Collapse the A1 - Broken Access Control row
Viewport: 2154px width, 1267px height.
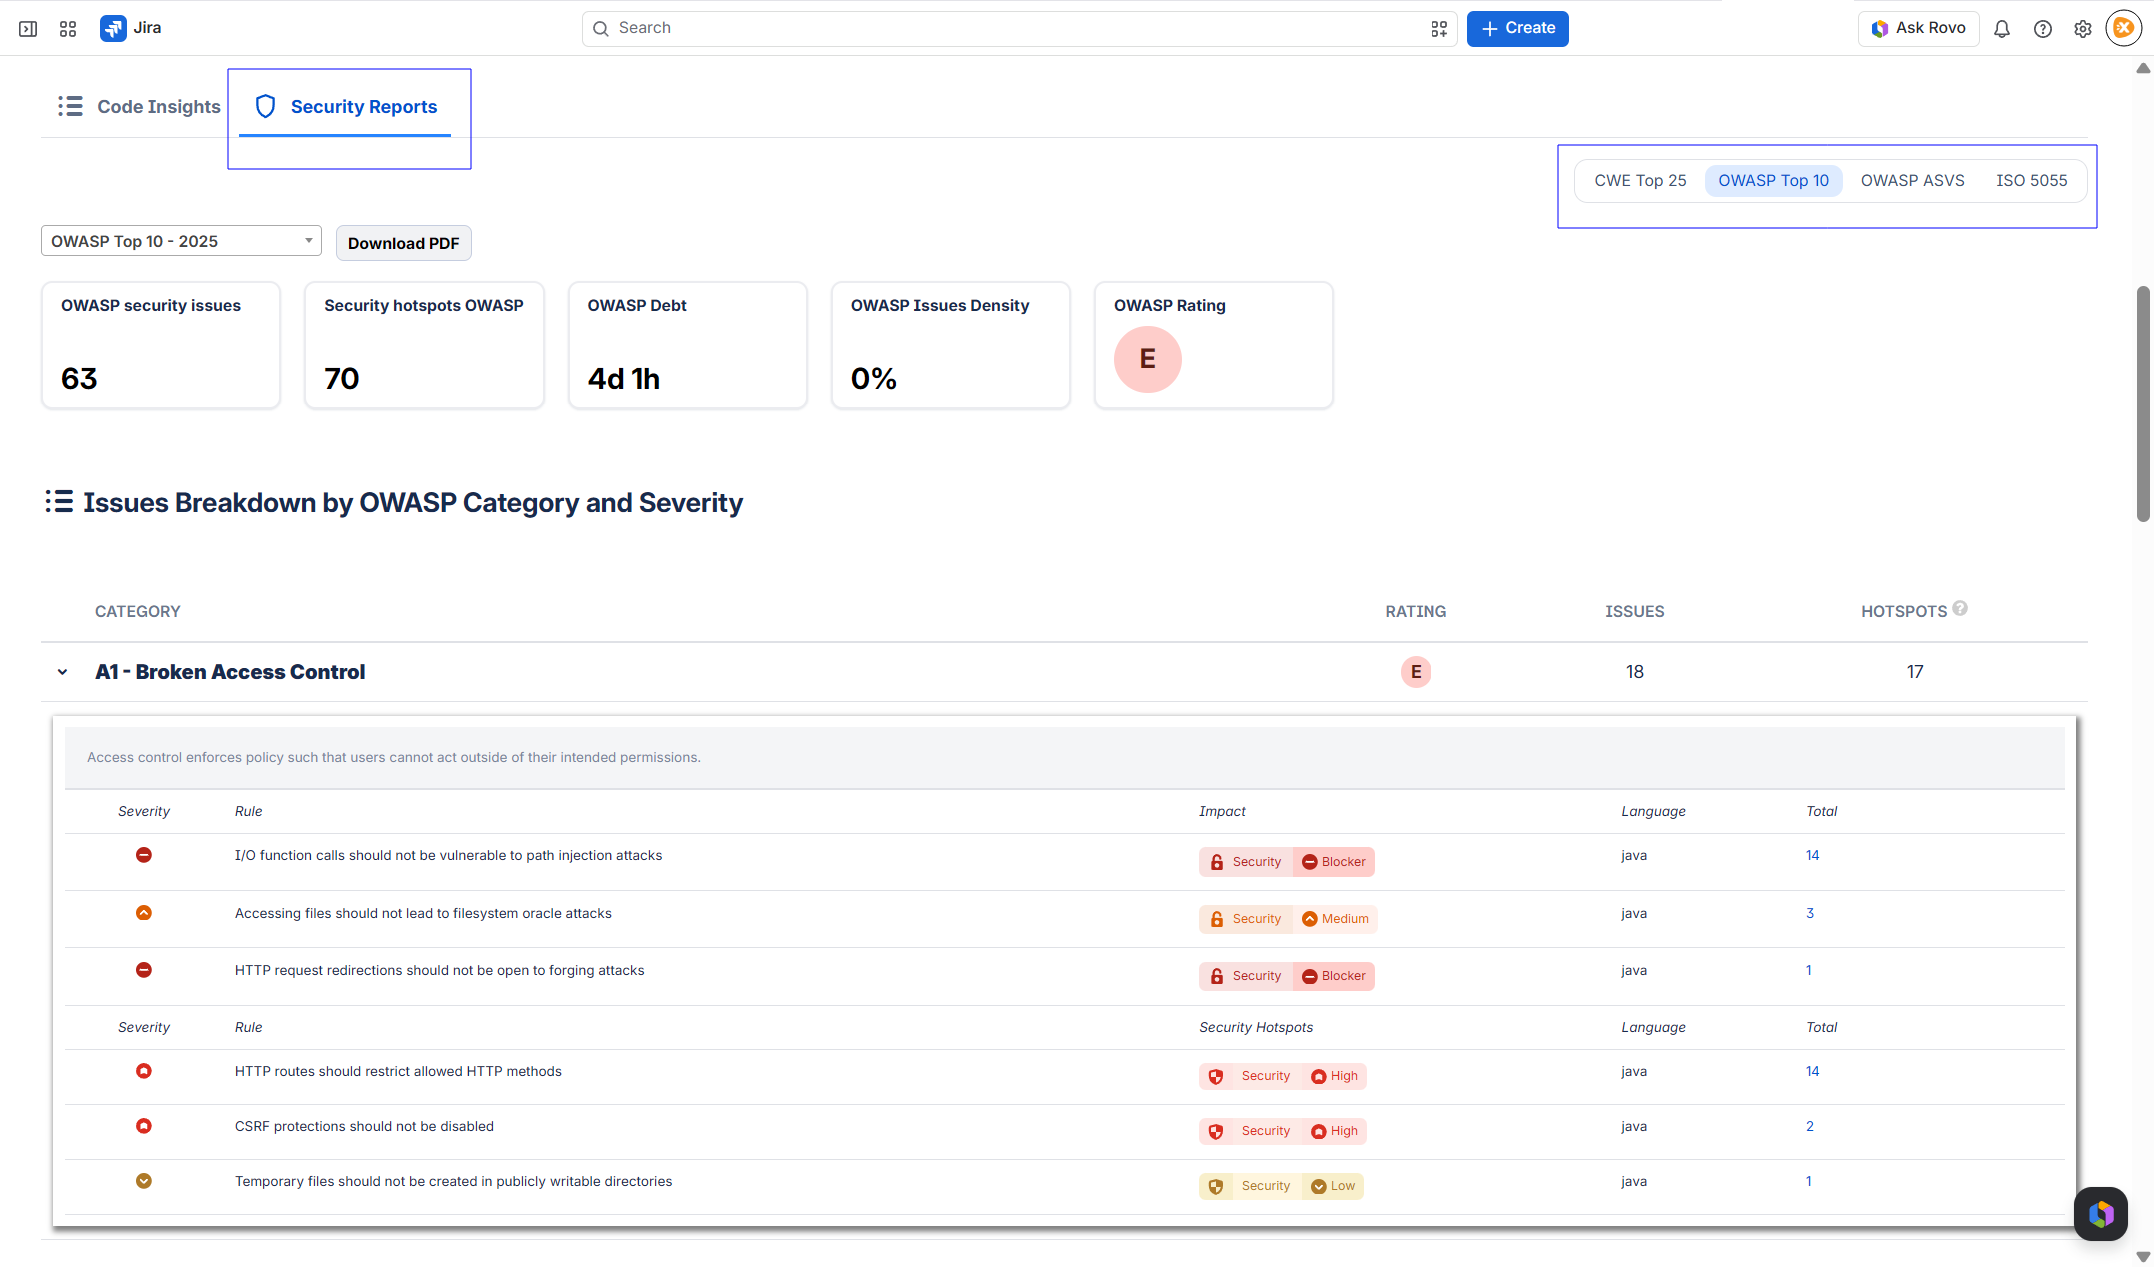[x=63, y=672]
